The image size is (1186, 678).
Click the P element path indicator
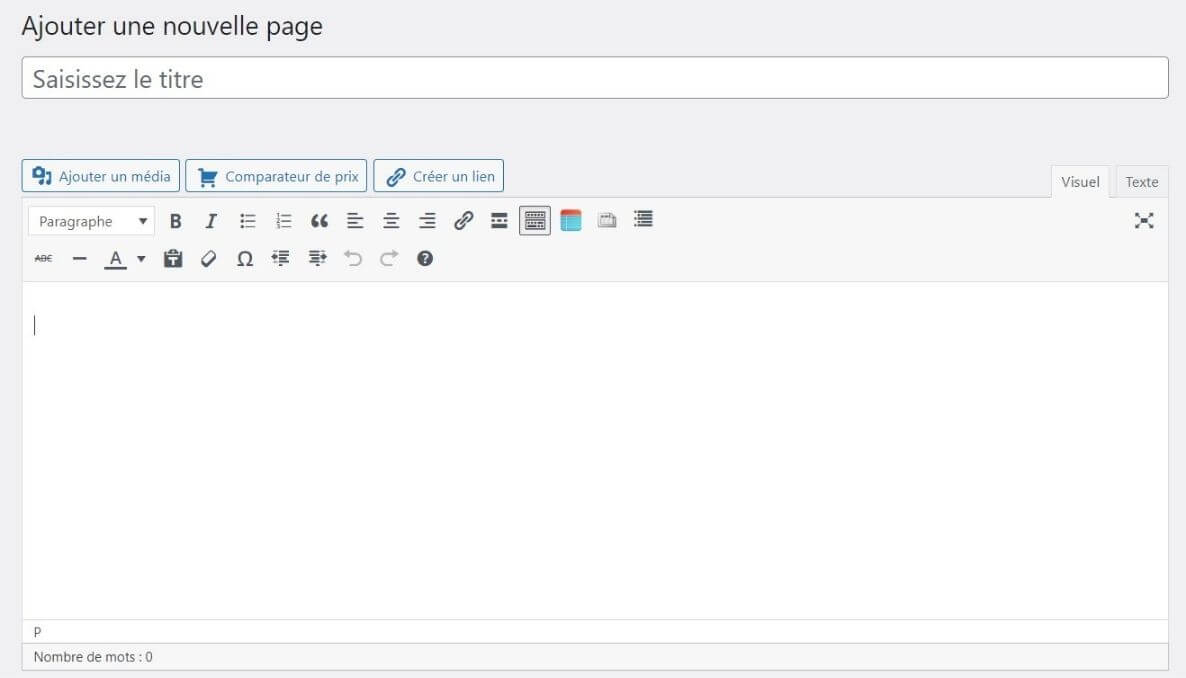(x=37, y=632)
